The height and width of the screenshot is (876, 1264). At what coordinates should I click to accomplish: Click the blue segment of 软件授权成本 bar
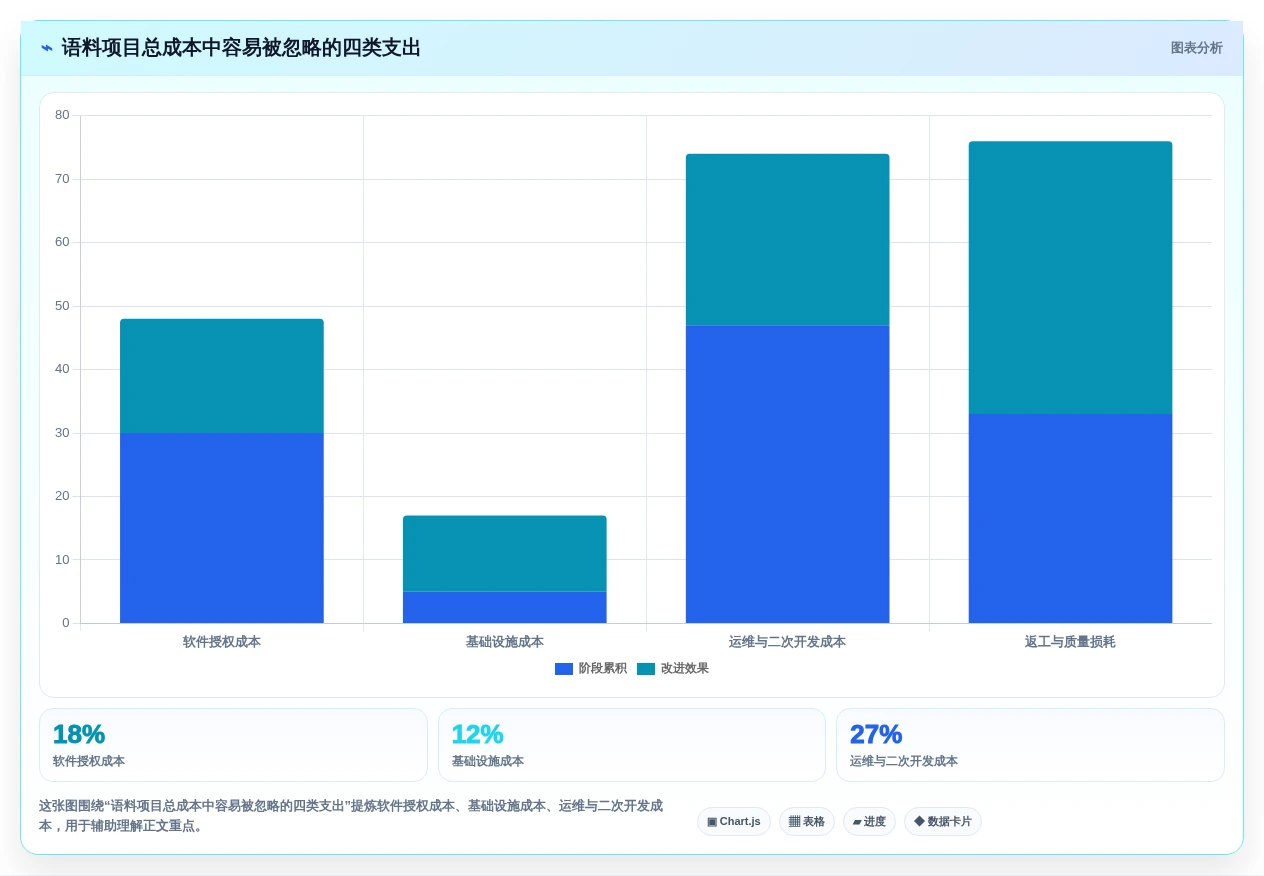(x=222, y=528)
